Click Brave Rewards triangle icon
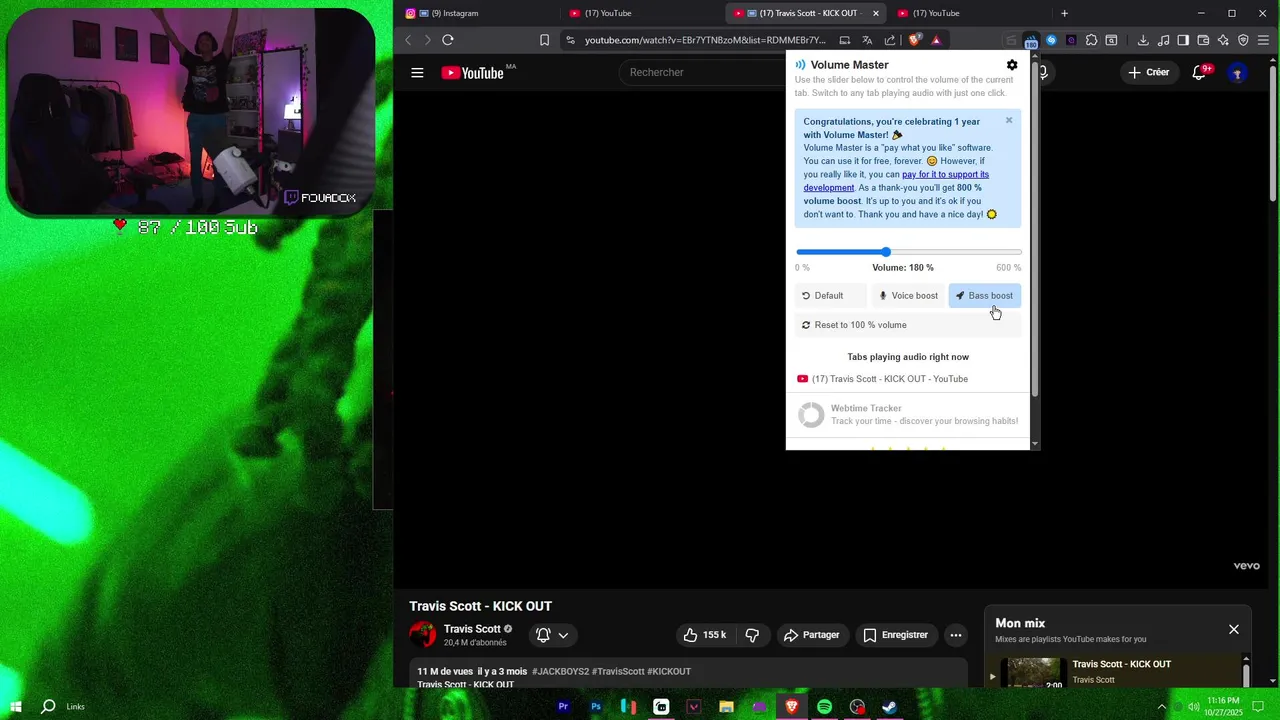Viewport: 1280px width, 720px height. pyautogui.click(x=936, y=40)
